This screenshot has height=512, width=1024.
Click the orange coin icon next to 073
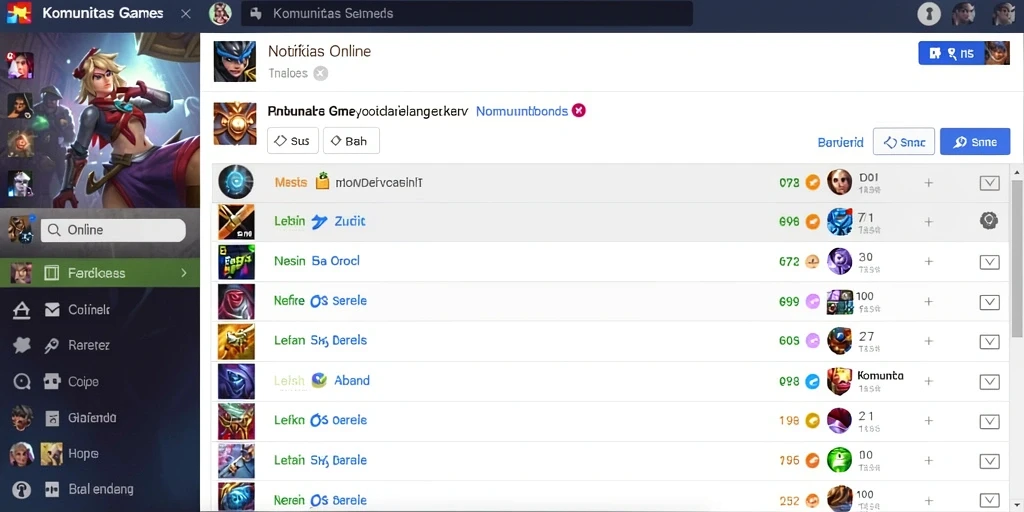click(812, 183)
